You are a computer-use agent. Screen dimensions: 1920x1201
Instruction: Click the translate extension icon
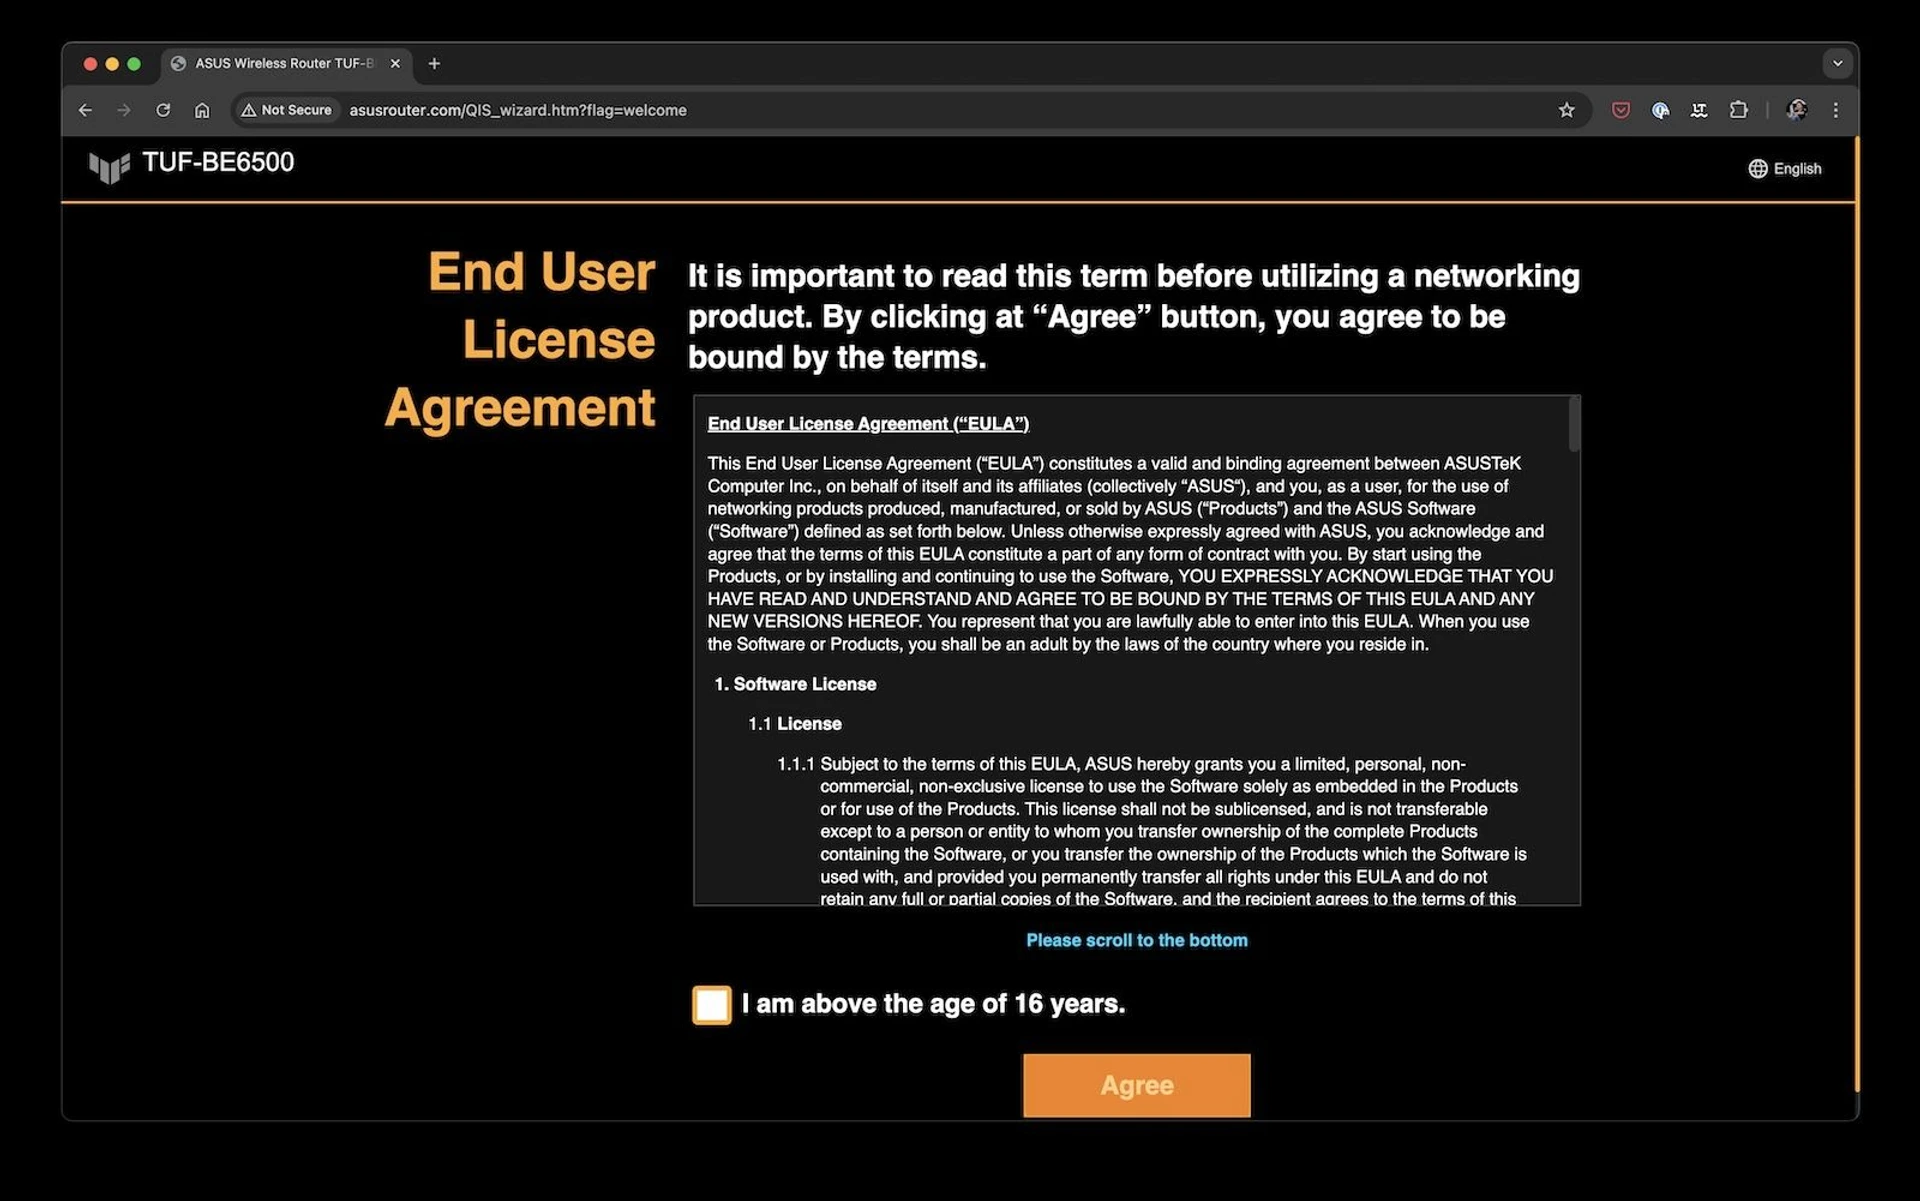tap(1699, 110)
